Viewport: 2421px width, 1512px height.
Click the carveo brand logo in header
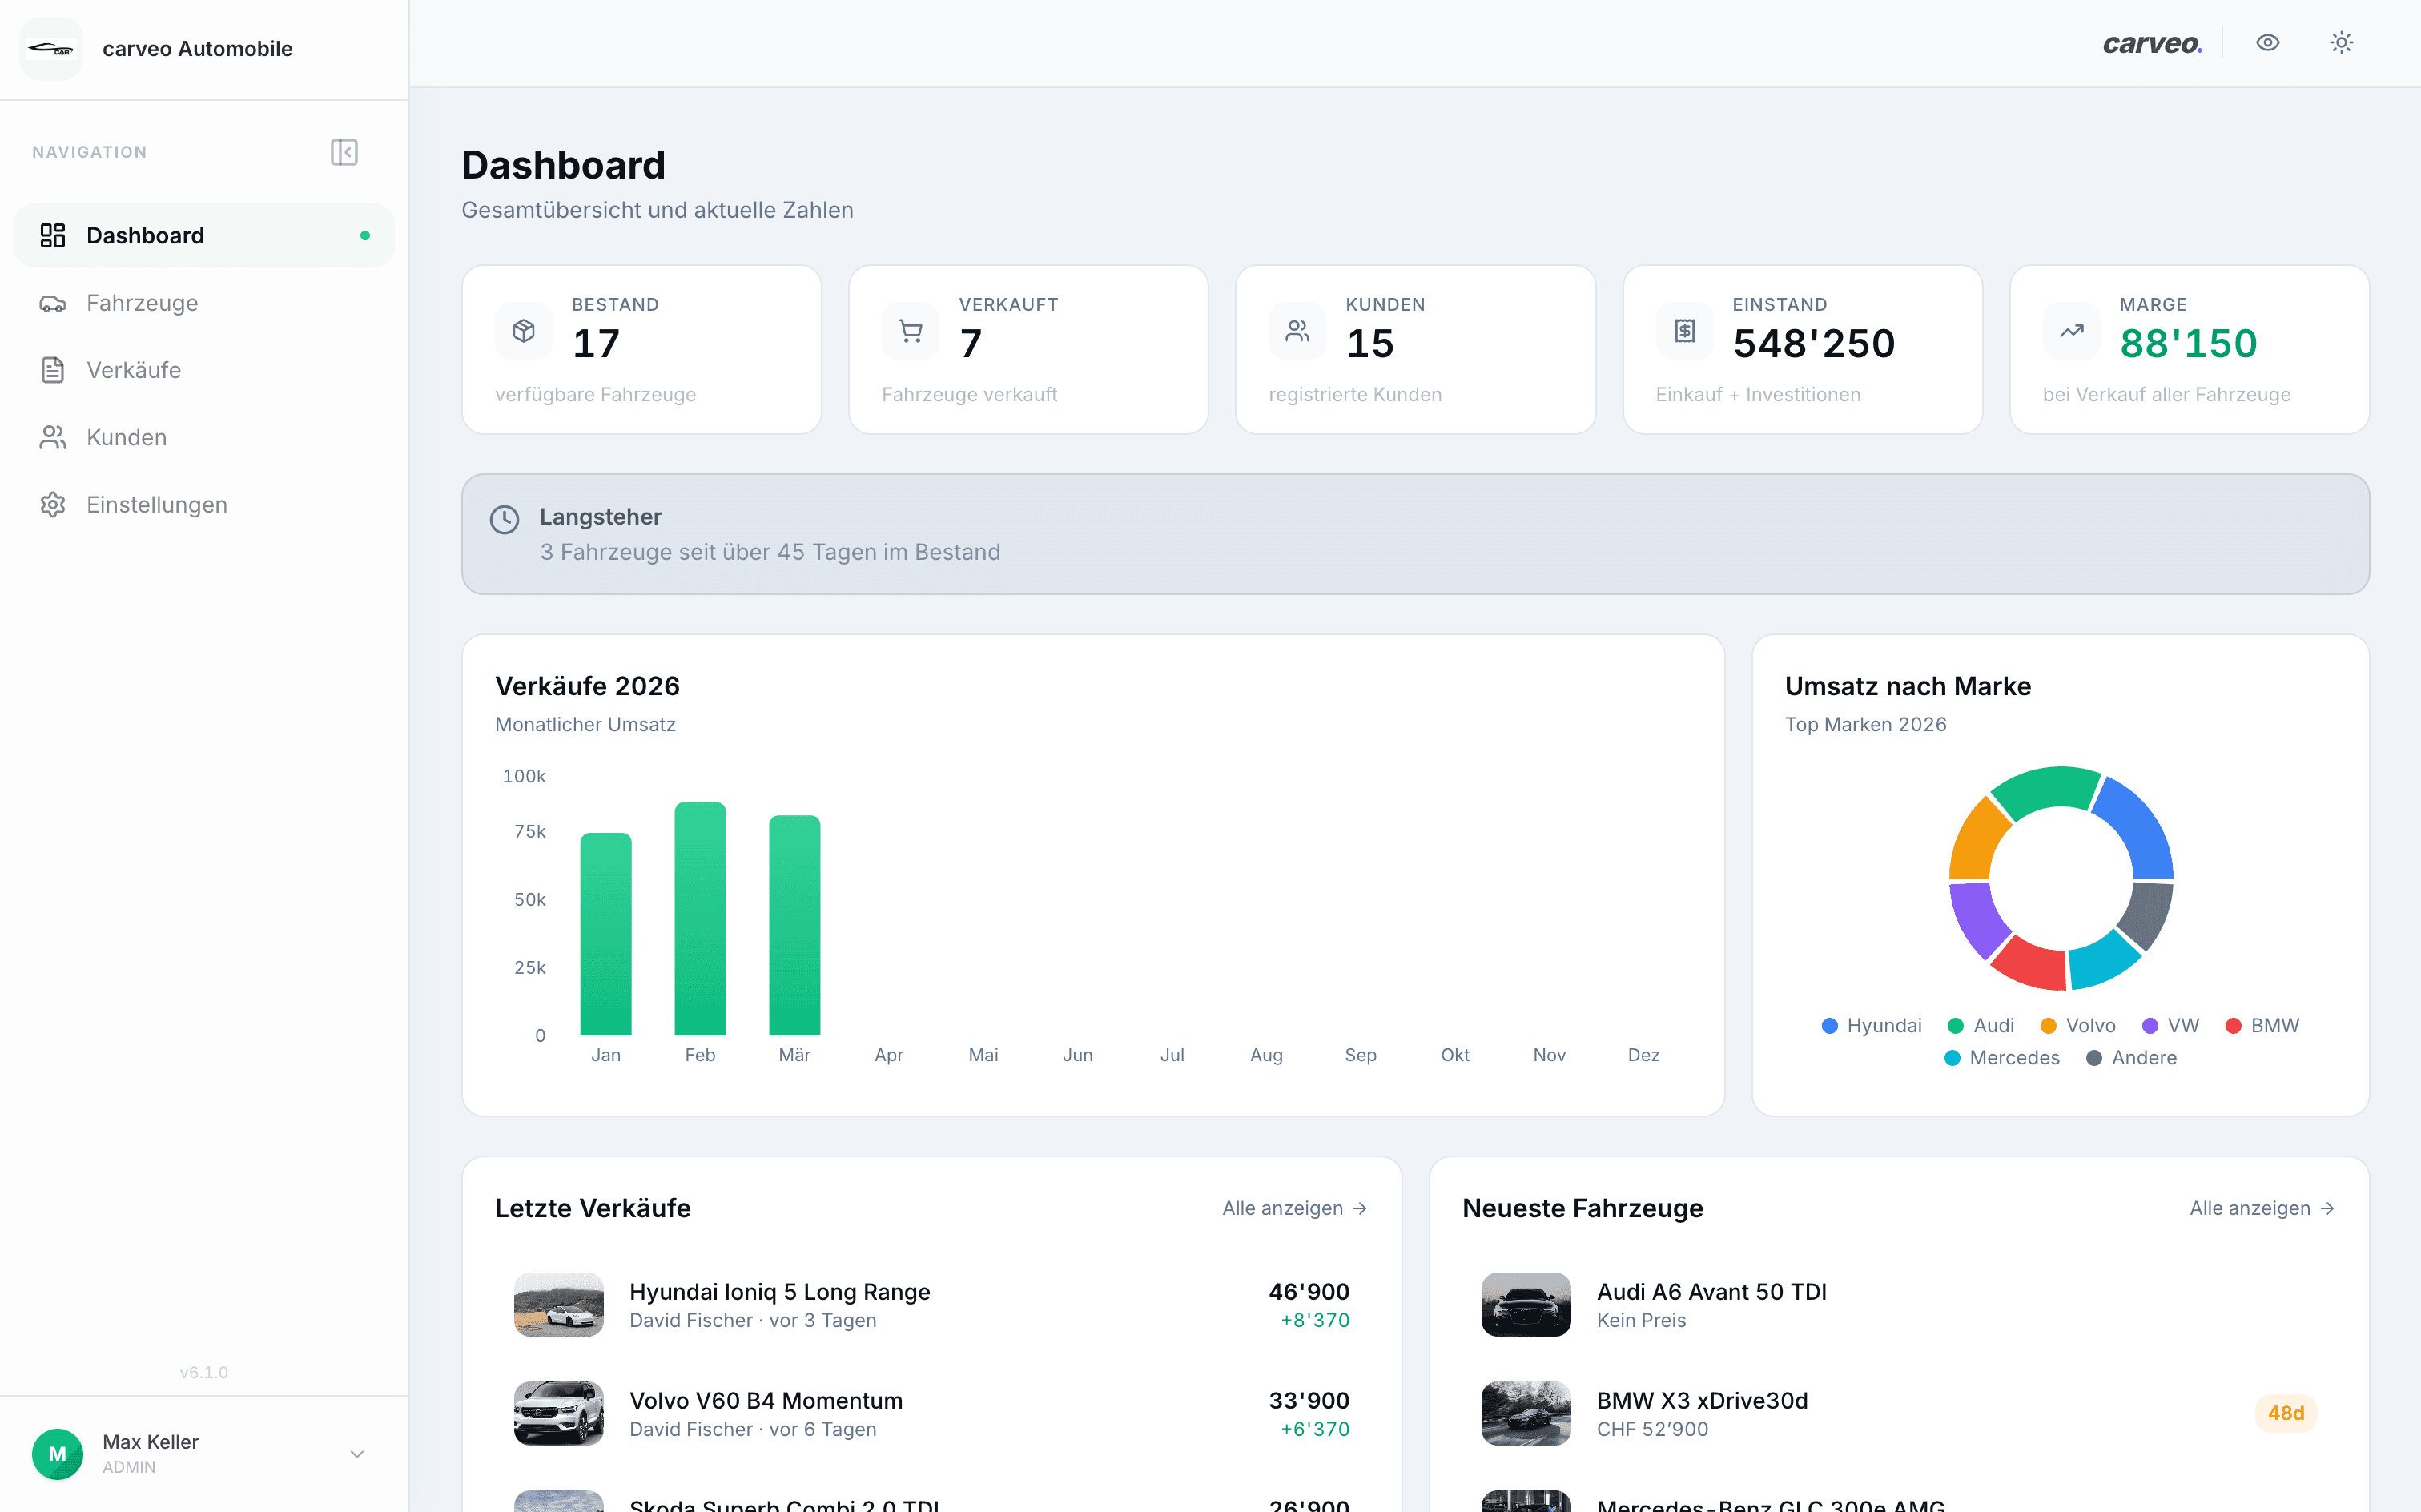pos(2152,43)
